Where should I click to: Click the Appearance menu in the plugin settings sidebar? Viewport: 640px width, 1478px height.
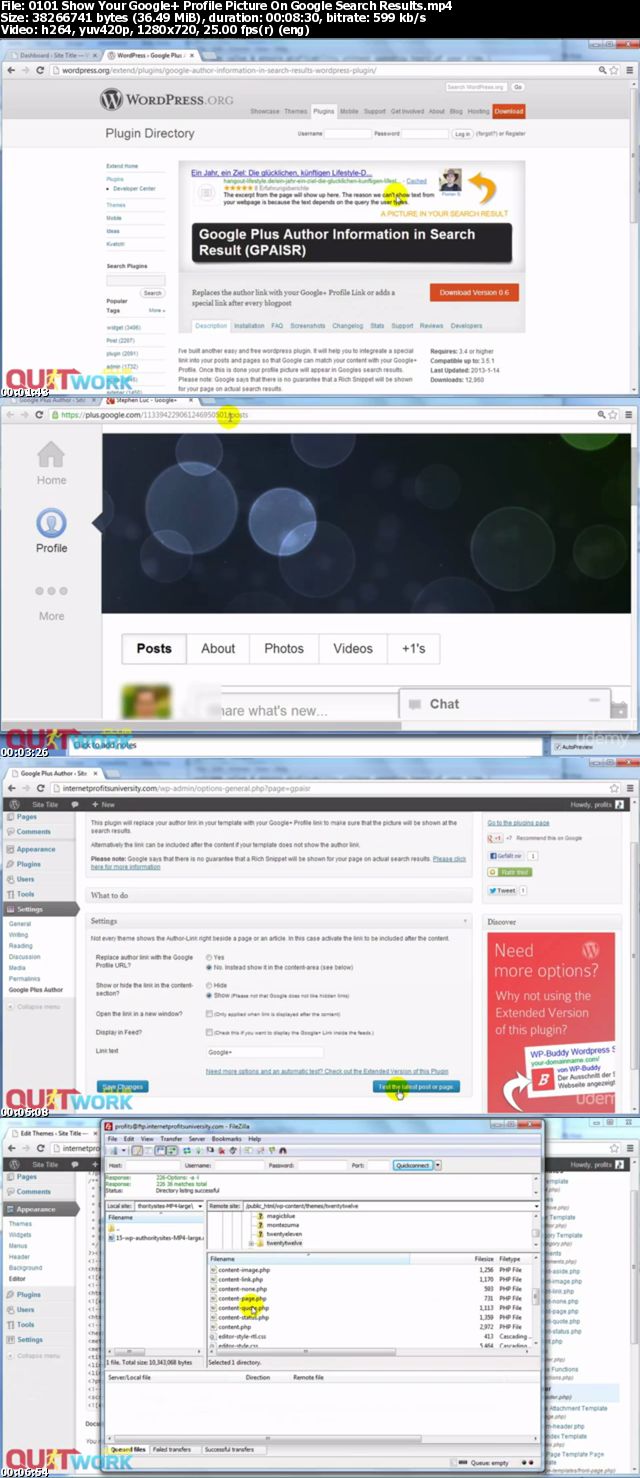point(36,849)
